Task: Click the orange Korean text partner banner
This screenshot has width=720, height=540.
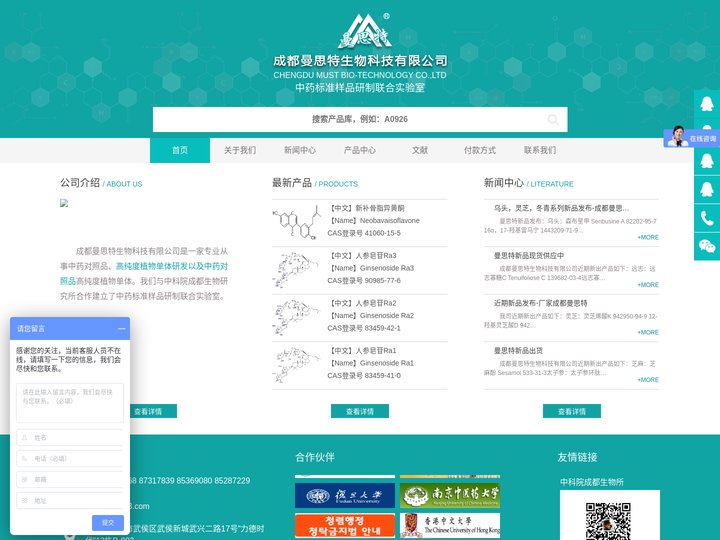Action: coord(345,526)
